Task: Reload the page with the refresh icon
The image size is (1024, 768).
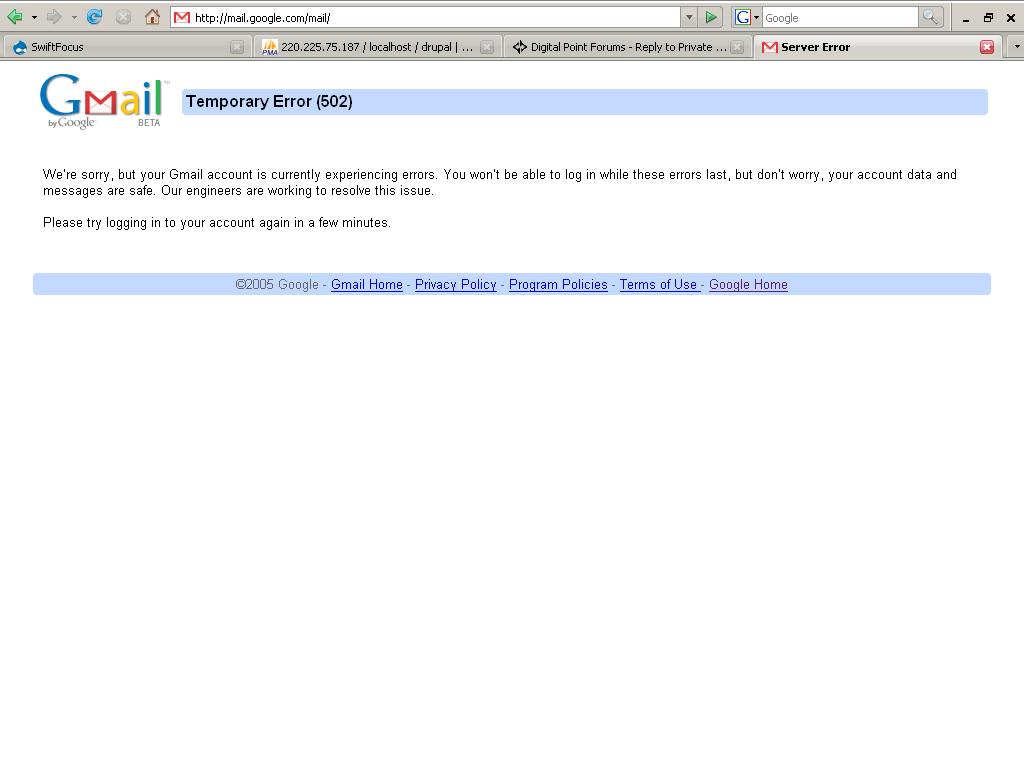Action: click(95, 17)
